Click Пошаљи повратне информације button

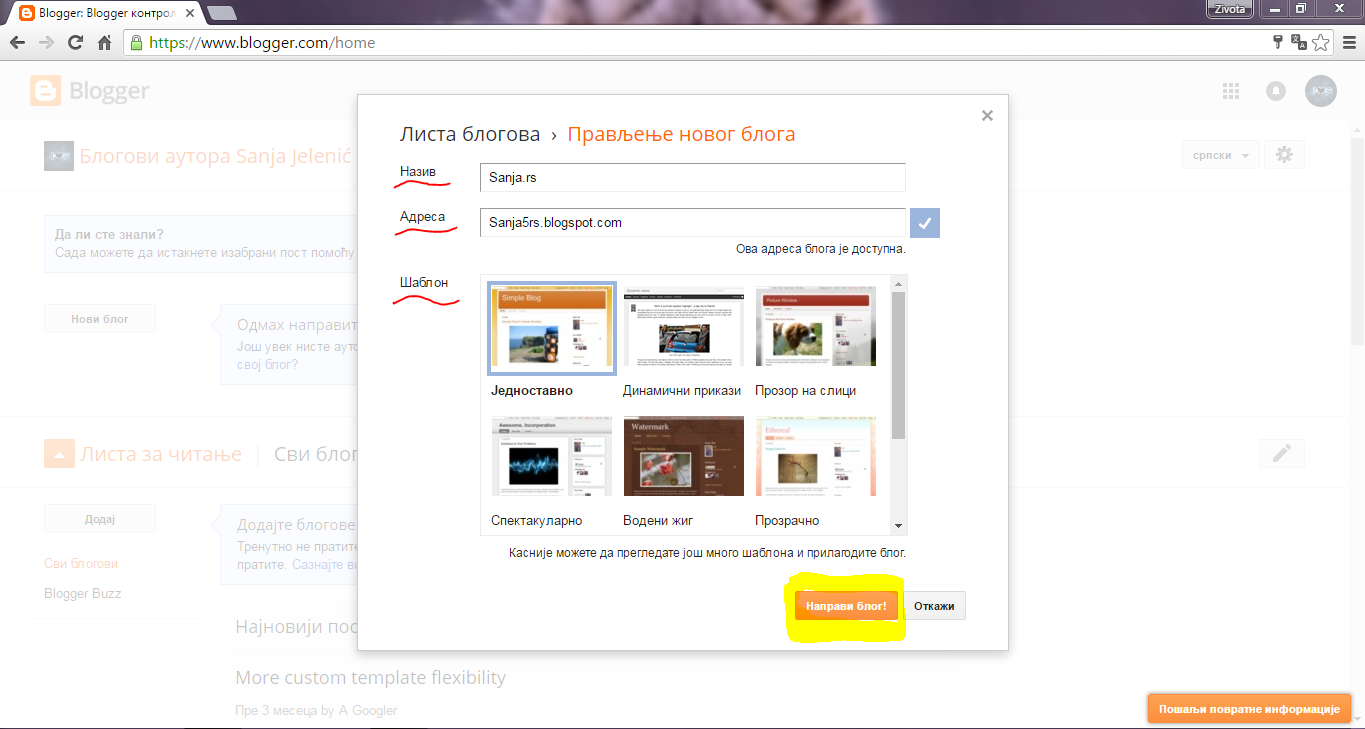coord(1249,708)
